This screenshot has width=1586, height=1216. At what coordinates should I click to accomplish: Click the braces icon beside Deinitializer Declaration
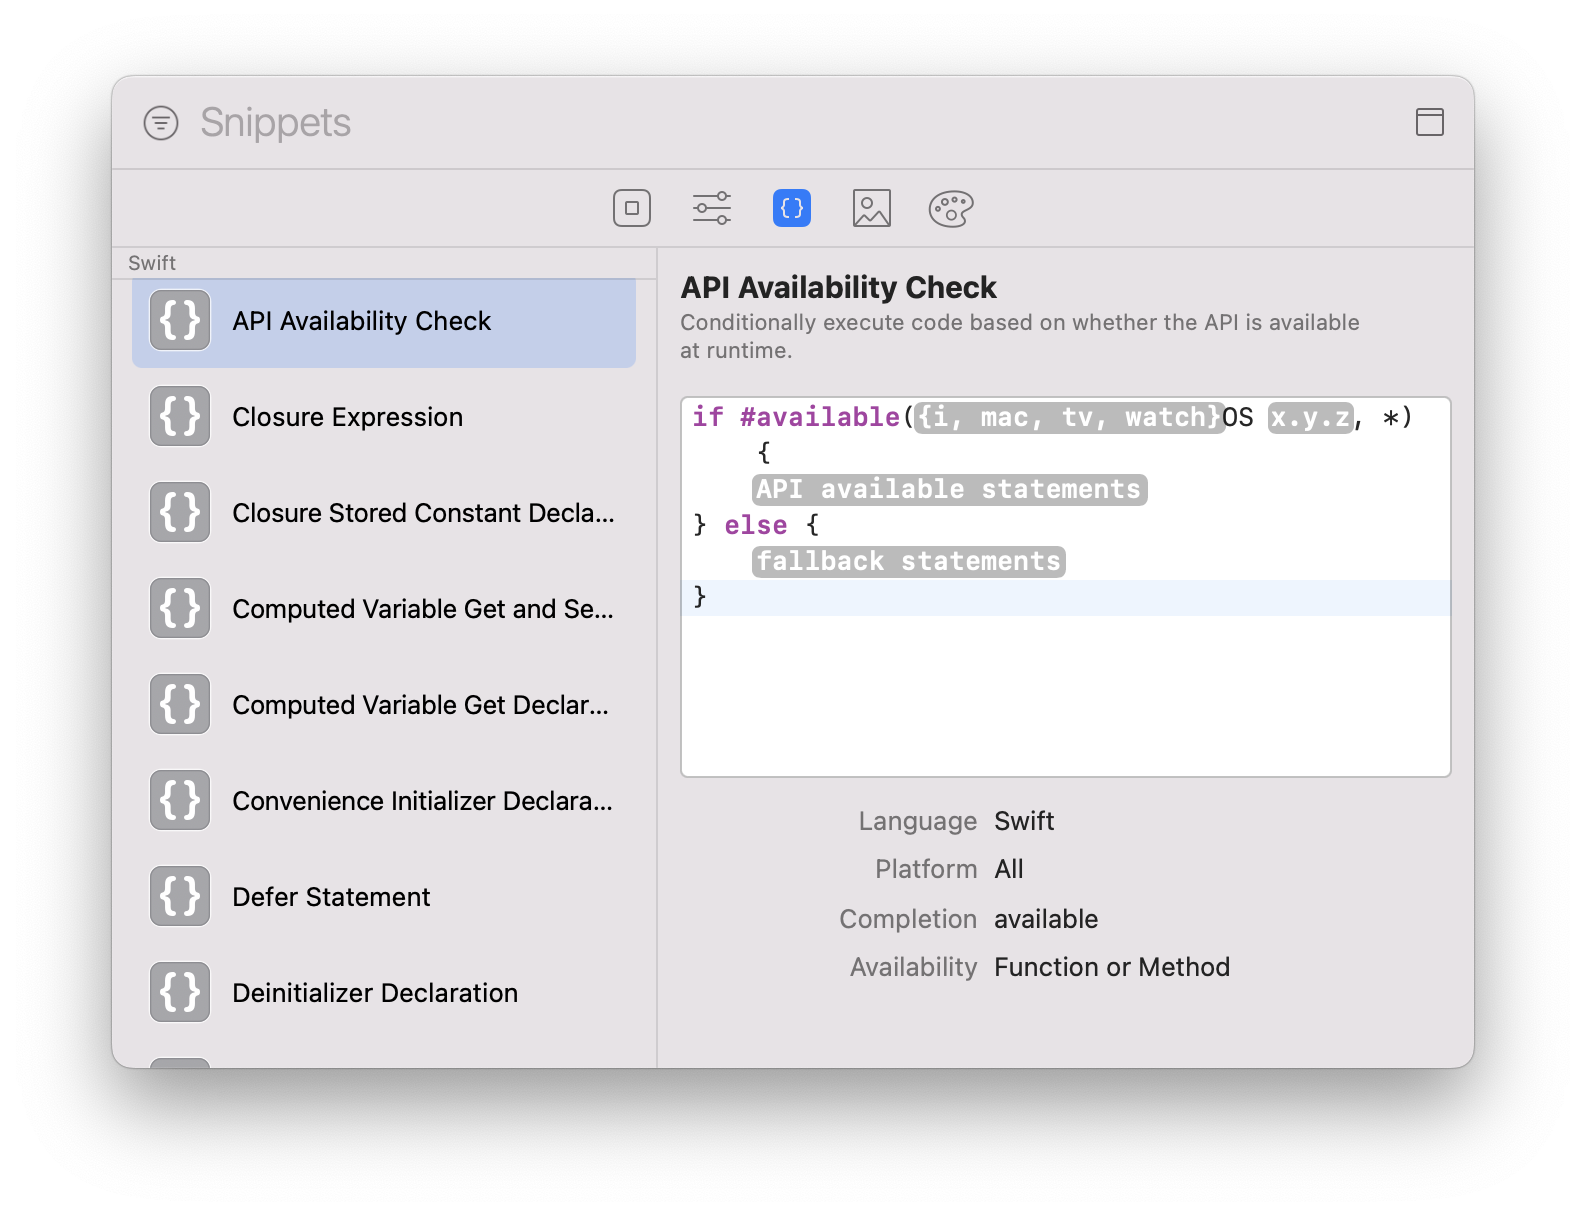coord(180,992)
